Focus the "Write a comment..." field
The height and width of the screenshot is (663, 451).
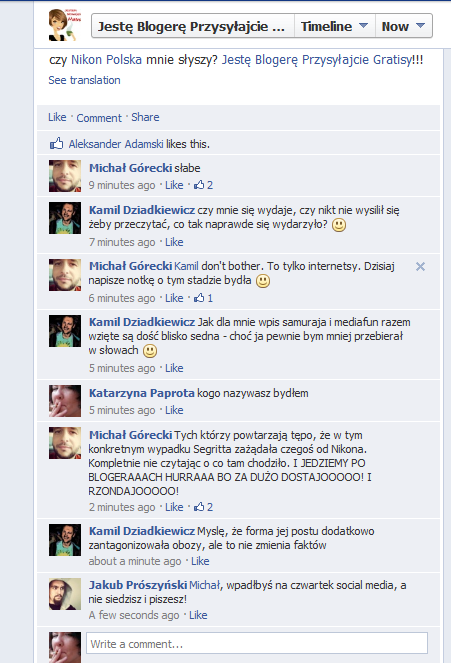pyautogui.click(x=257, y=644)
